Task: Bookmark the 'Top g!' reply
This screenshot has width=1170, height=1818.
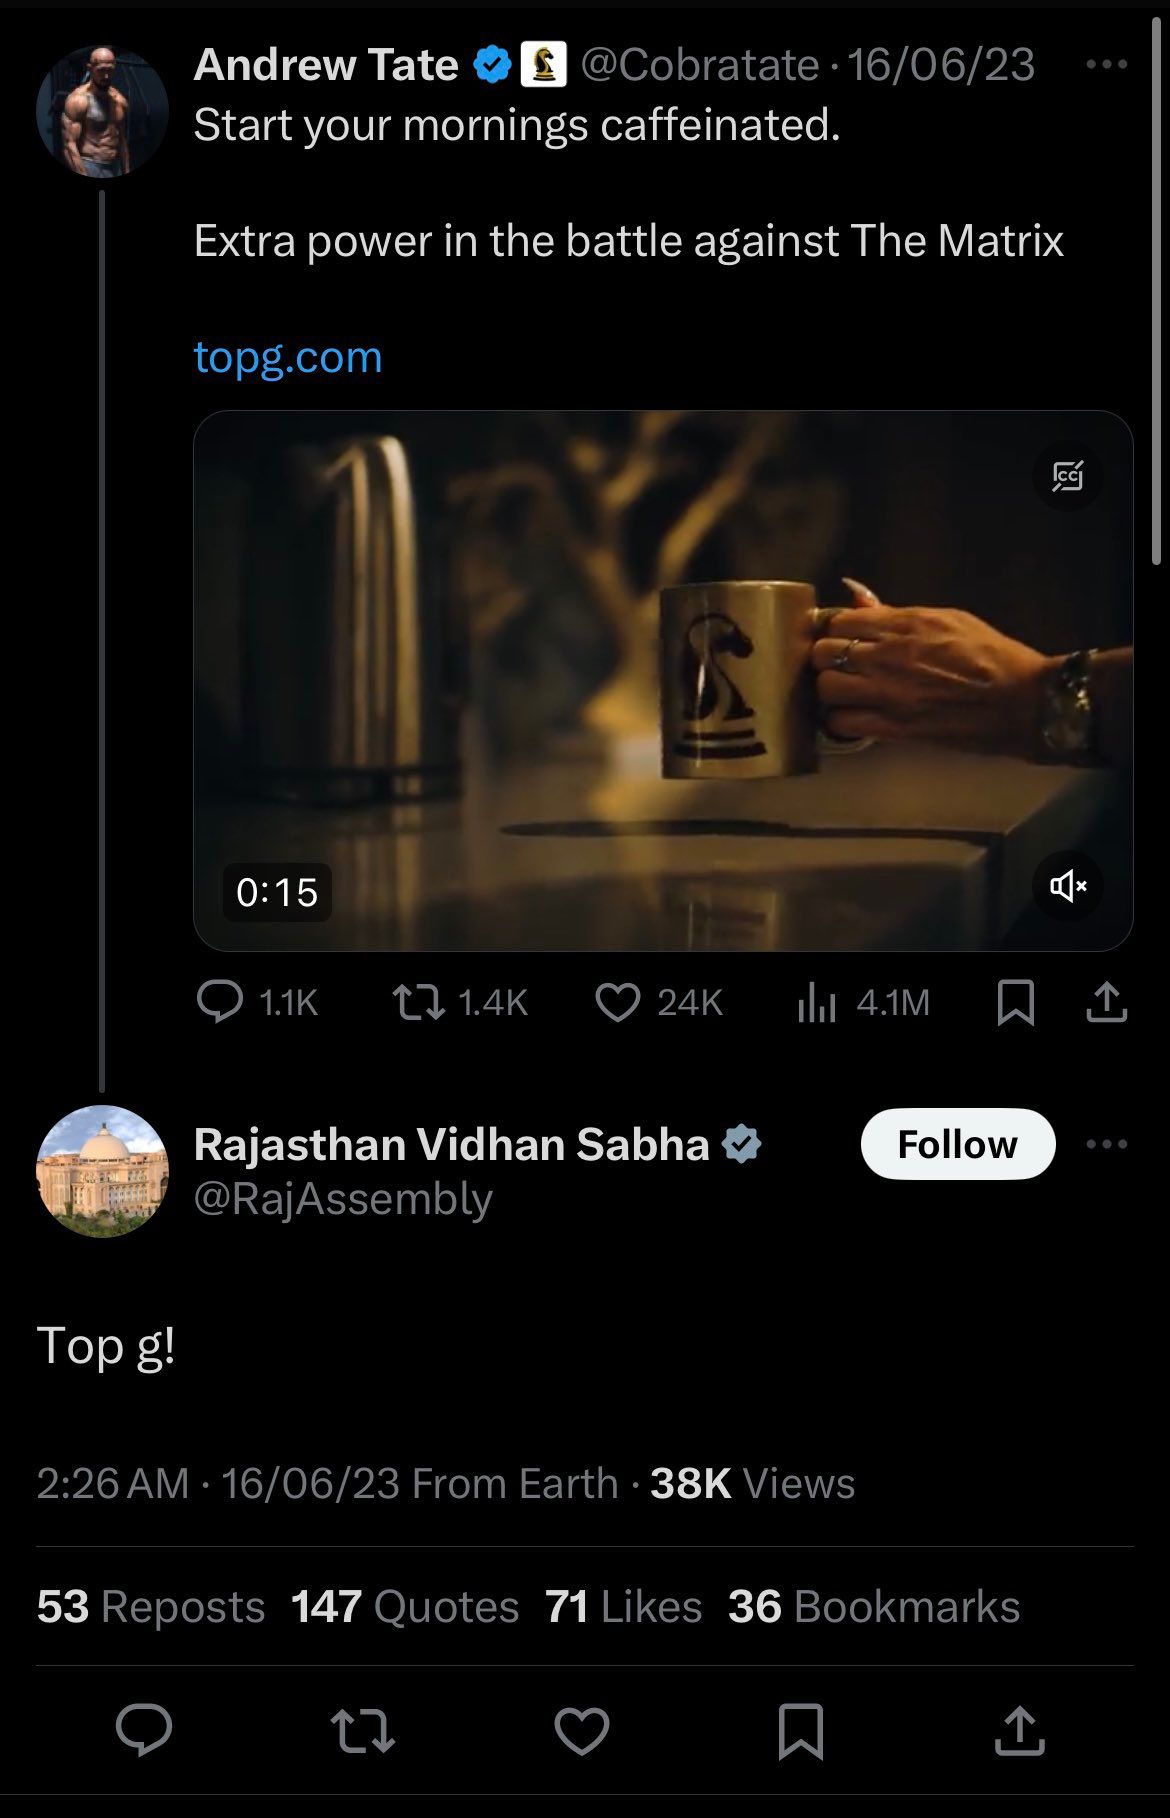Action: coord(800,1730)
